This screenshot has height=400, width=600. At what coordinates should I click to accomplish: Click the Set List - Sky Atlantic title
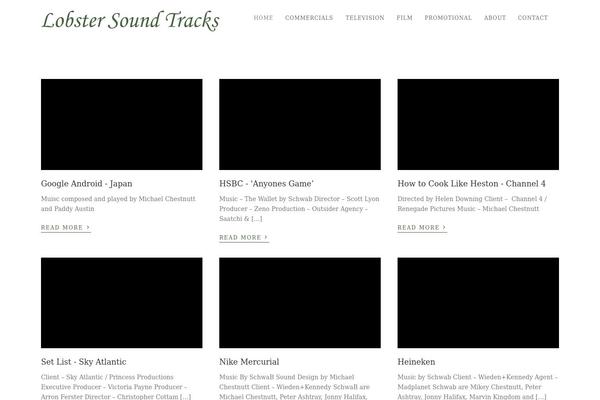pos(83,362)
